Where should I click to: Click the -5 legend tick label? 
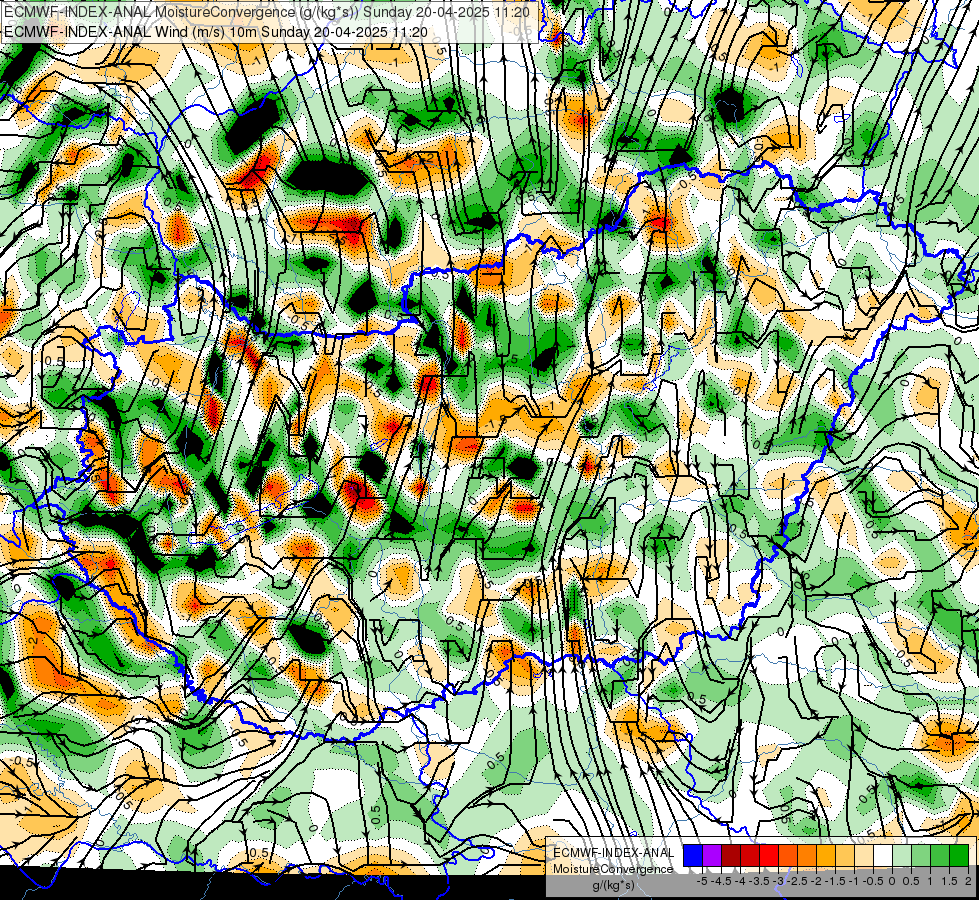[702, 881]
